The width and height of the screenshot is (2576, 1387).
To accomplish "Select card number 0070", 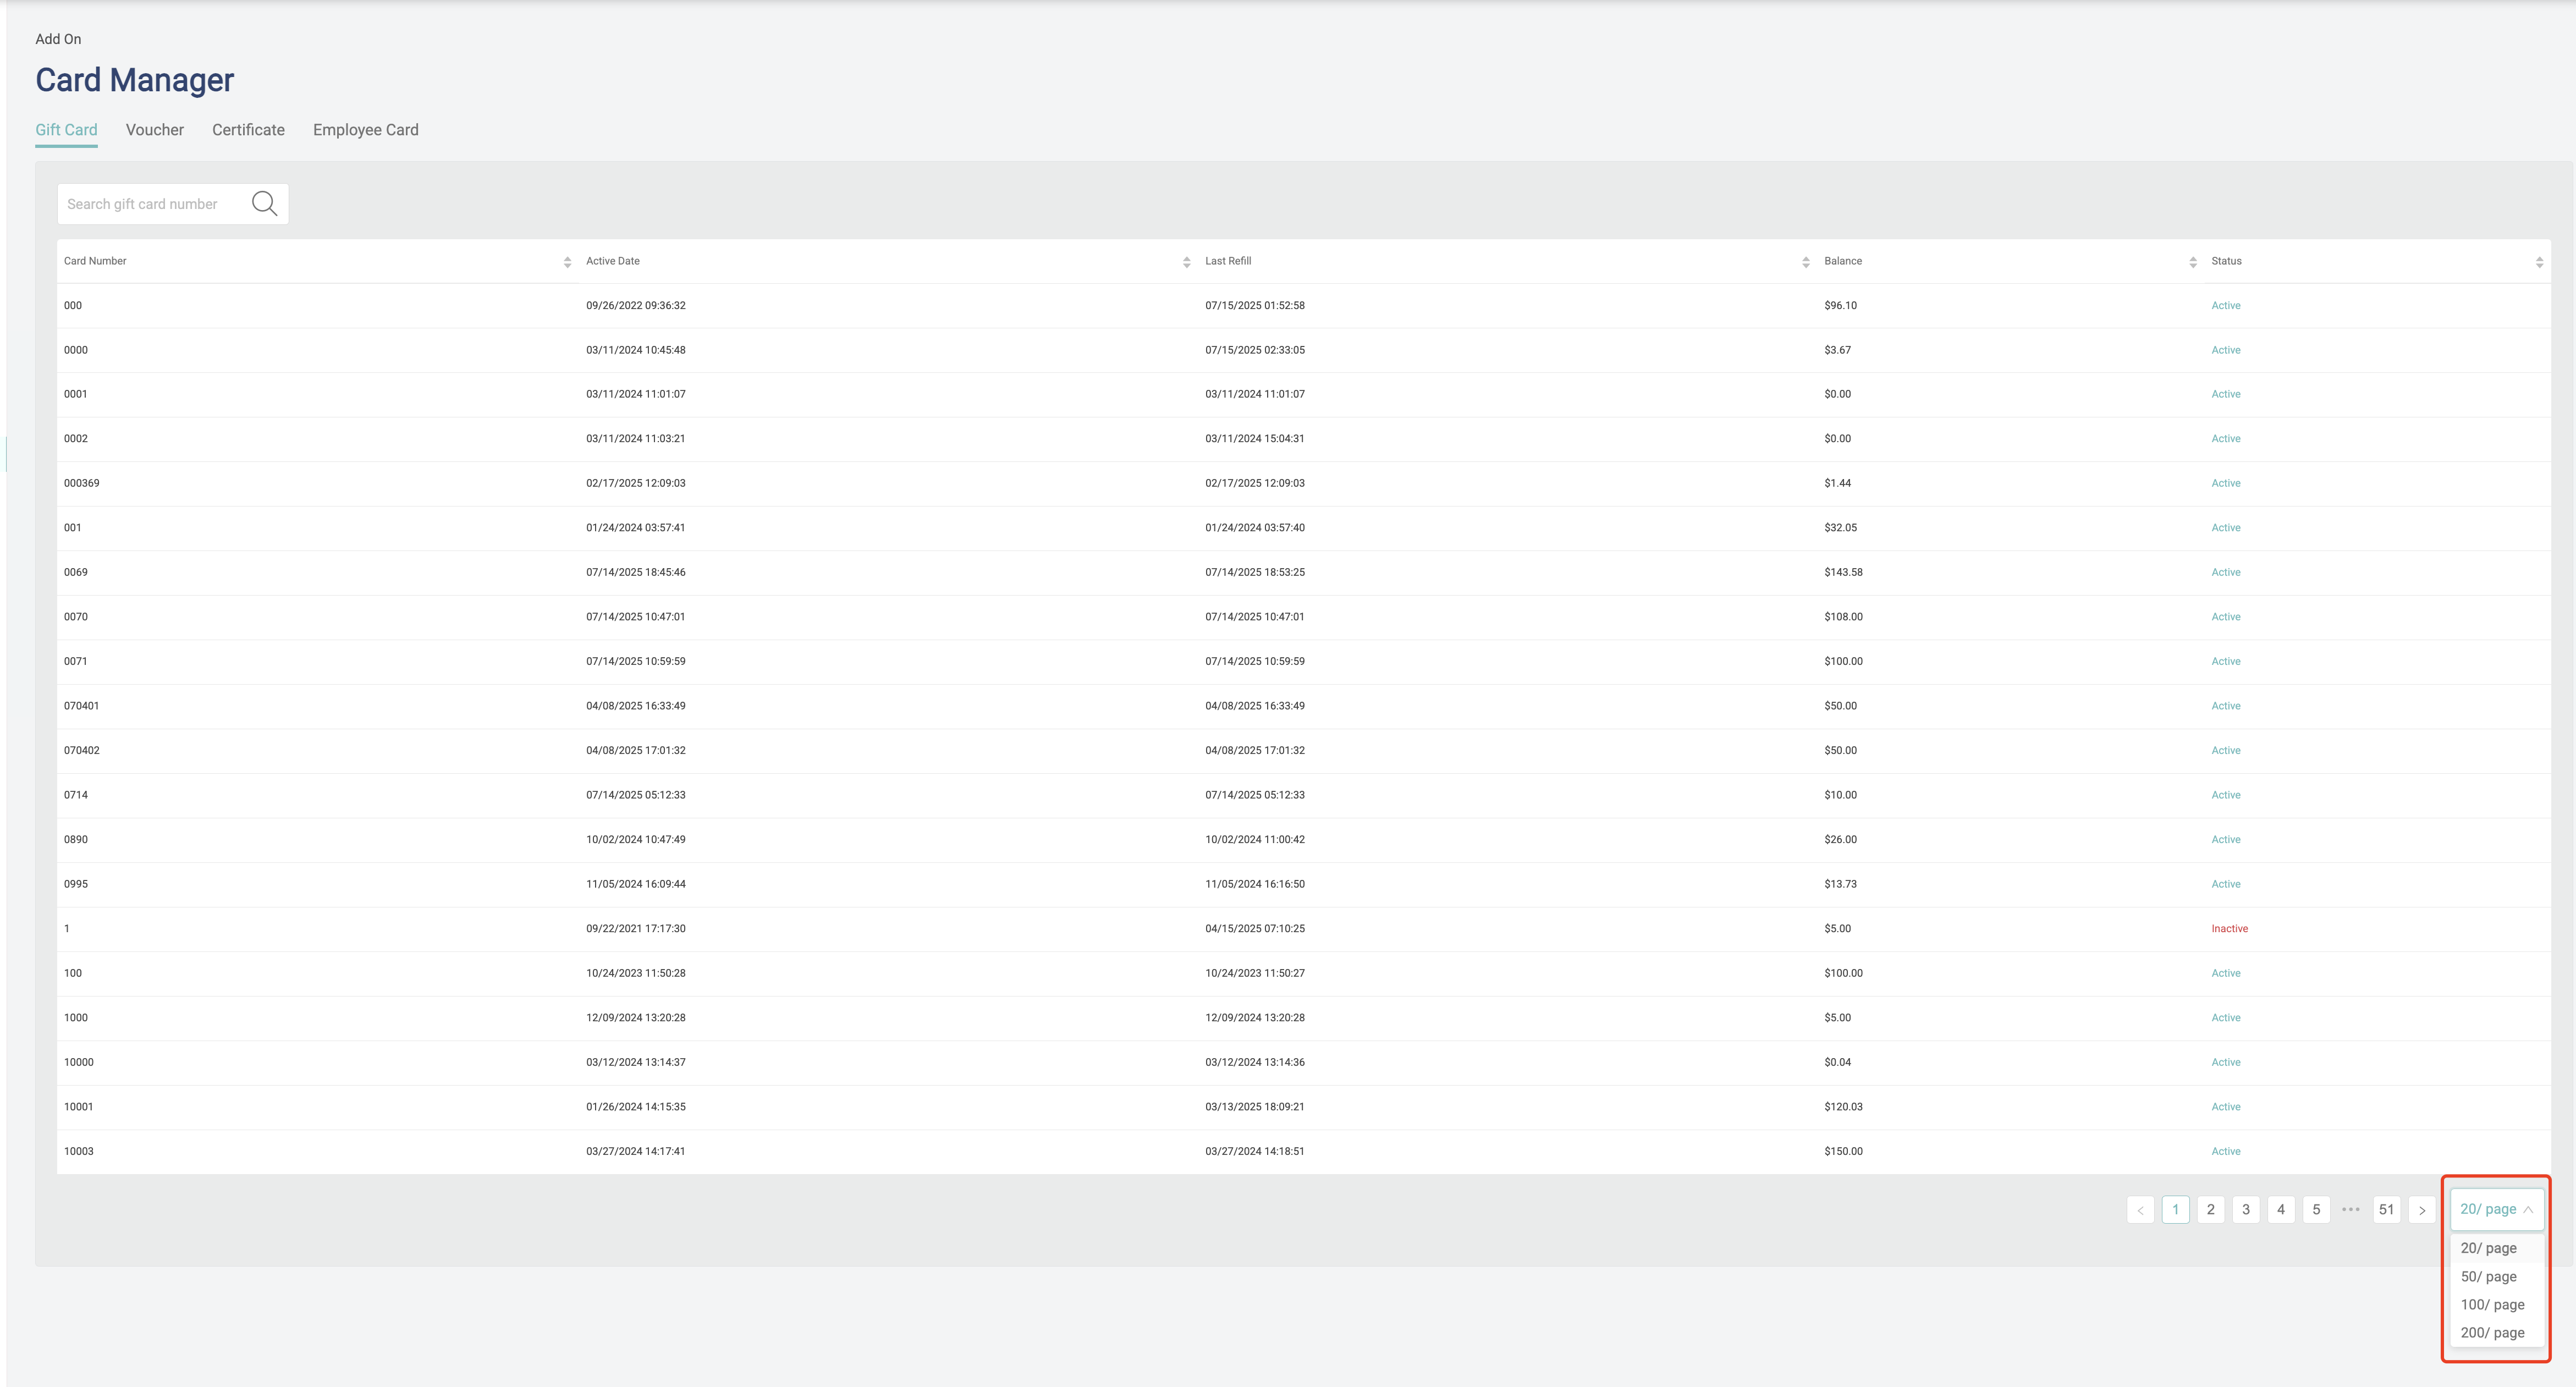I will pyautogui.click(x=76, y=616).
